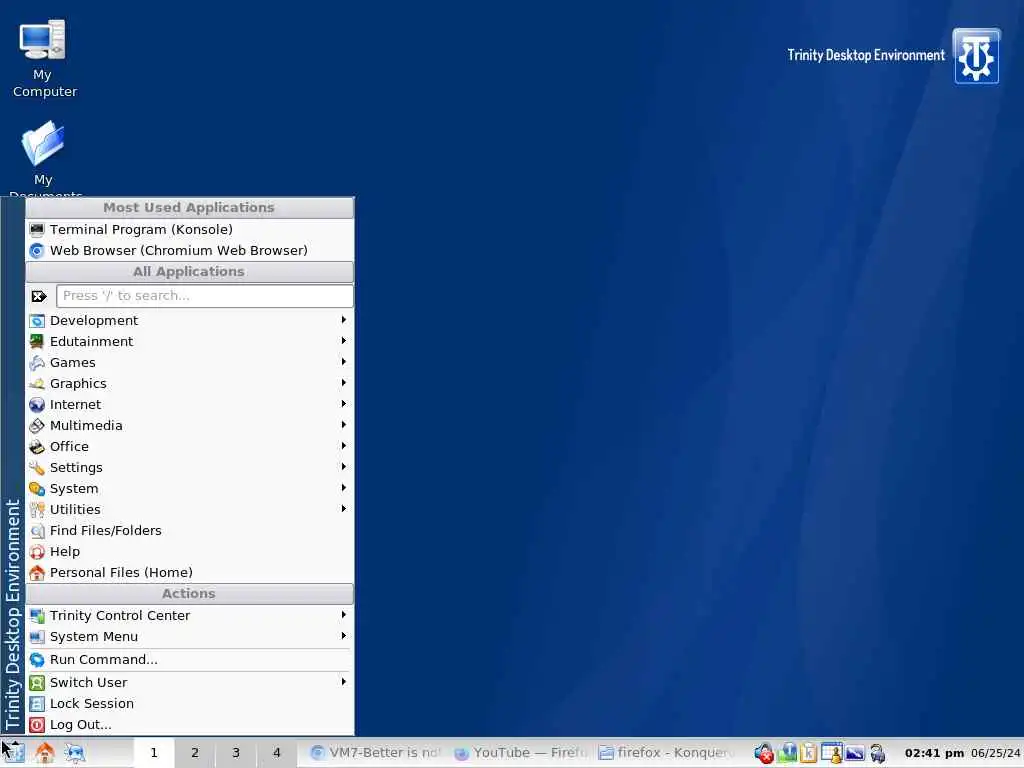Click the Edutainment category icon
This screenshot has height=768, width=1024.
pyautogui.click(x=37, y=341)
